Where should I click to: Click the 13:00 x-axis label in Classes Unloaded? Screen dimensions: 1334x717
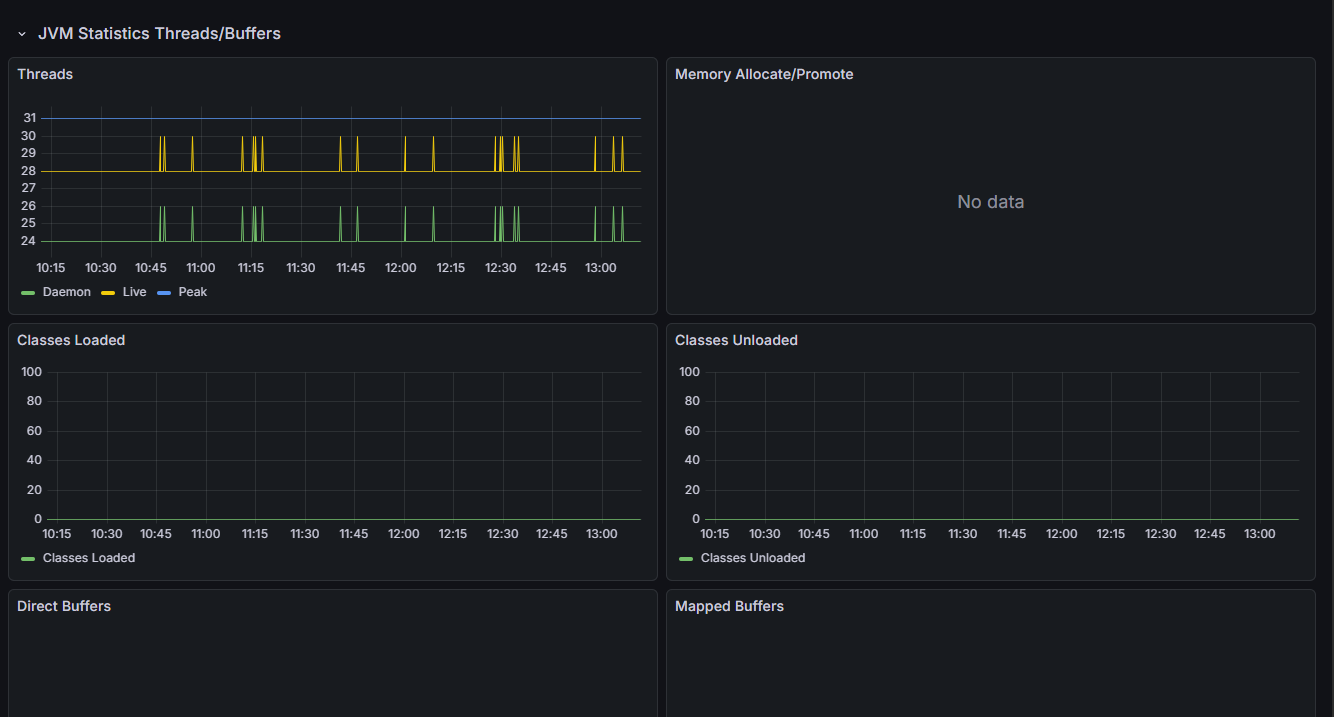(x=1259, y=534)
